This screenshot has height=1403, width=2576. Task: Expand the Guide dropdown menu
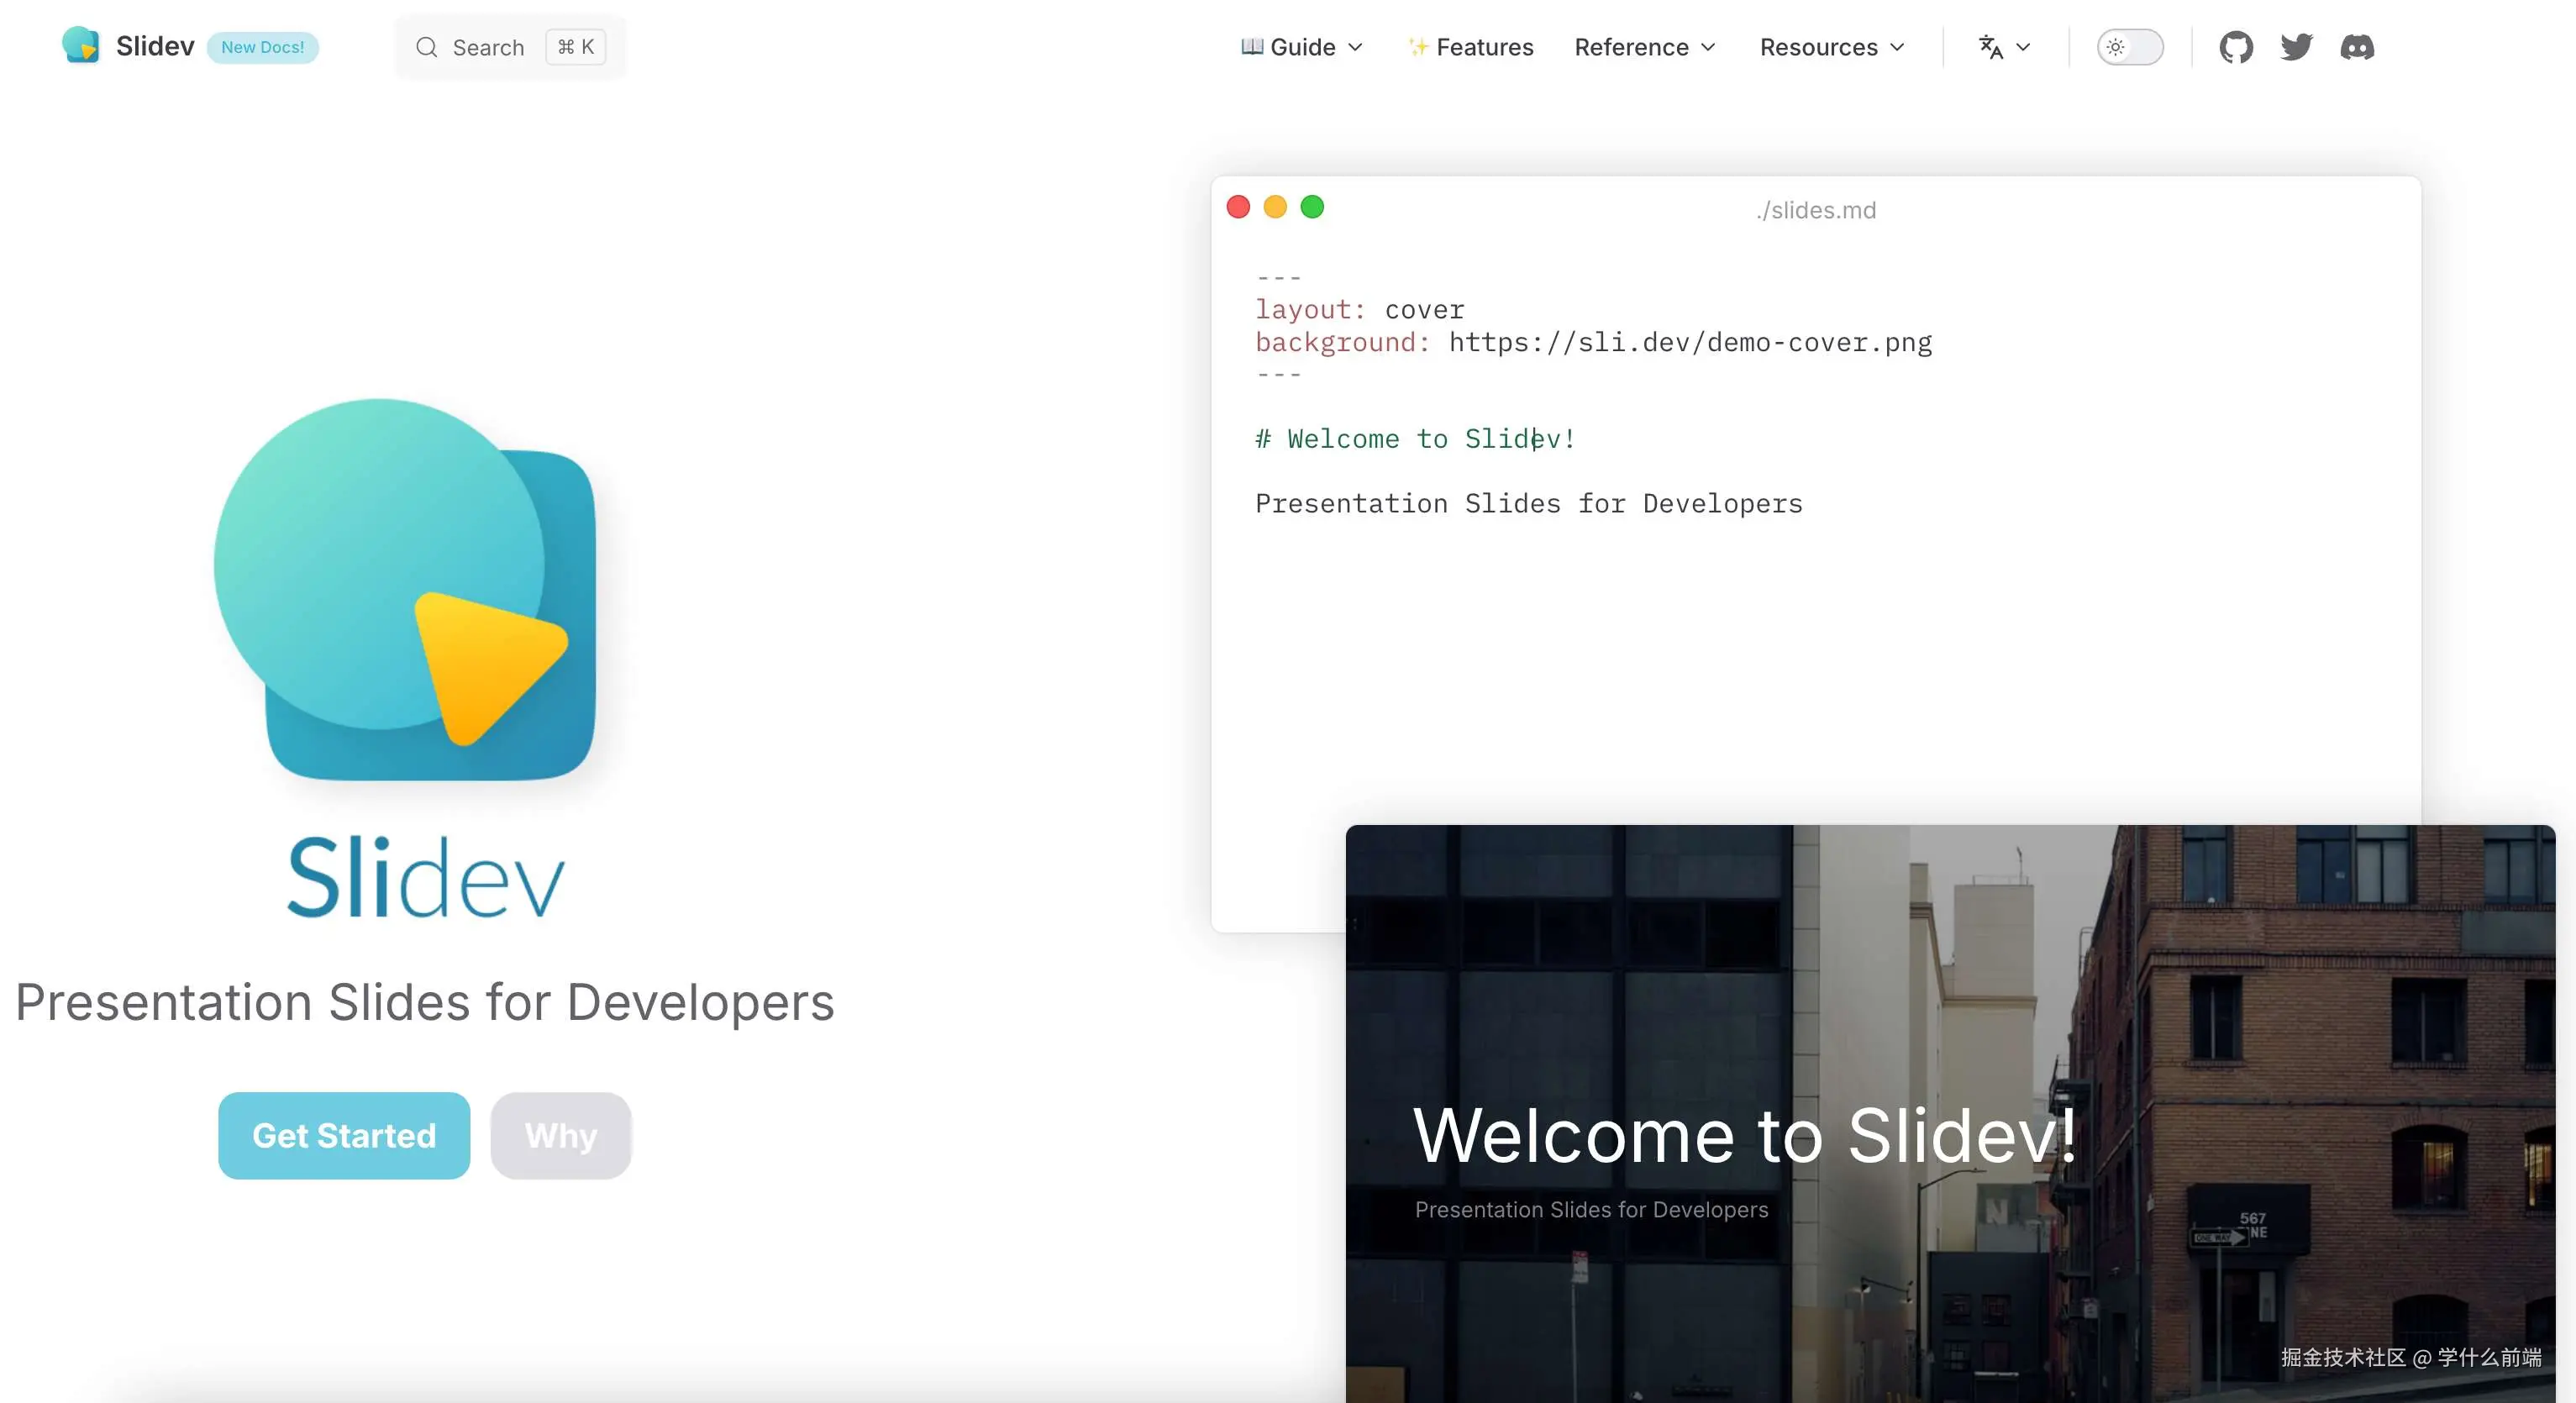(1302, 47)
